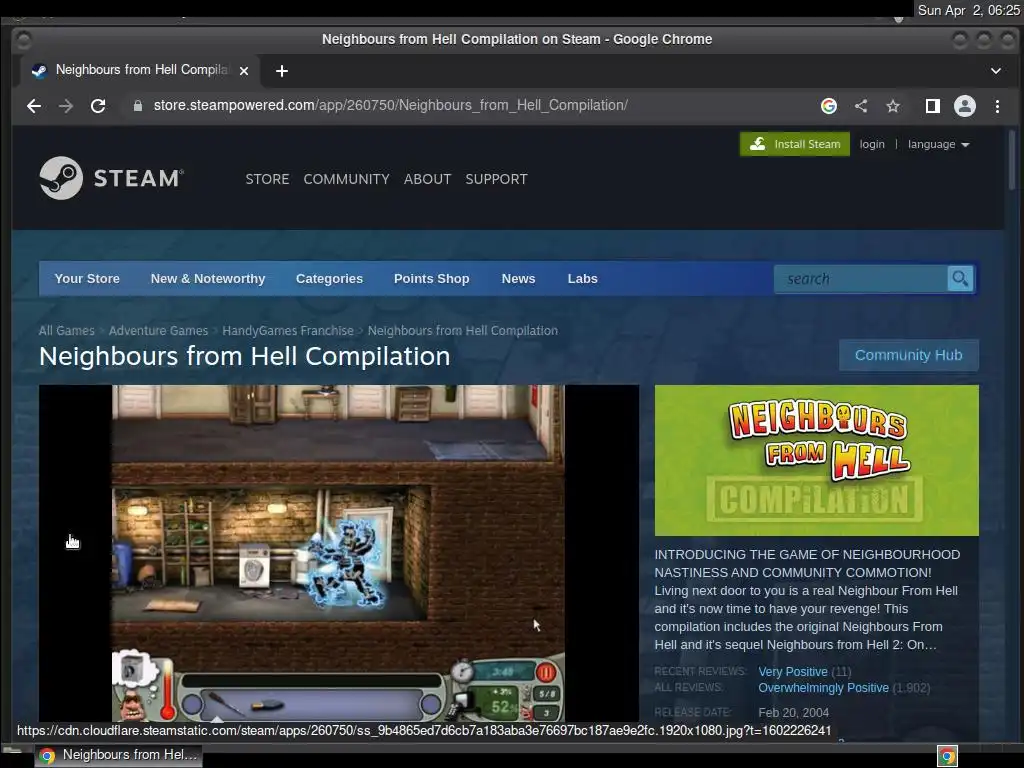Click the address bar URL

point(391,106)
